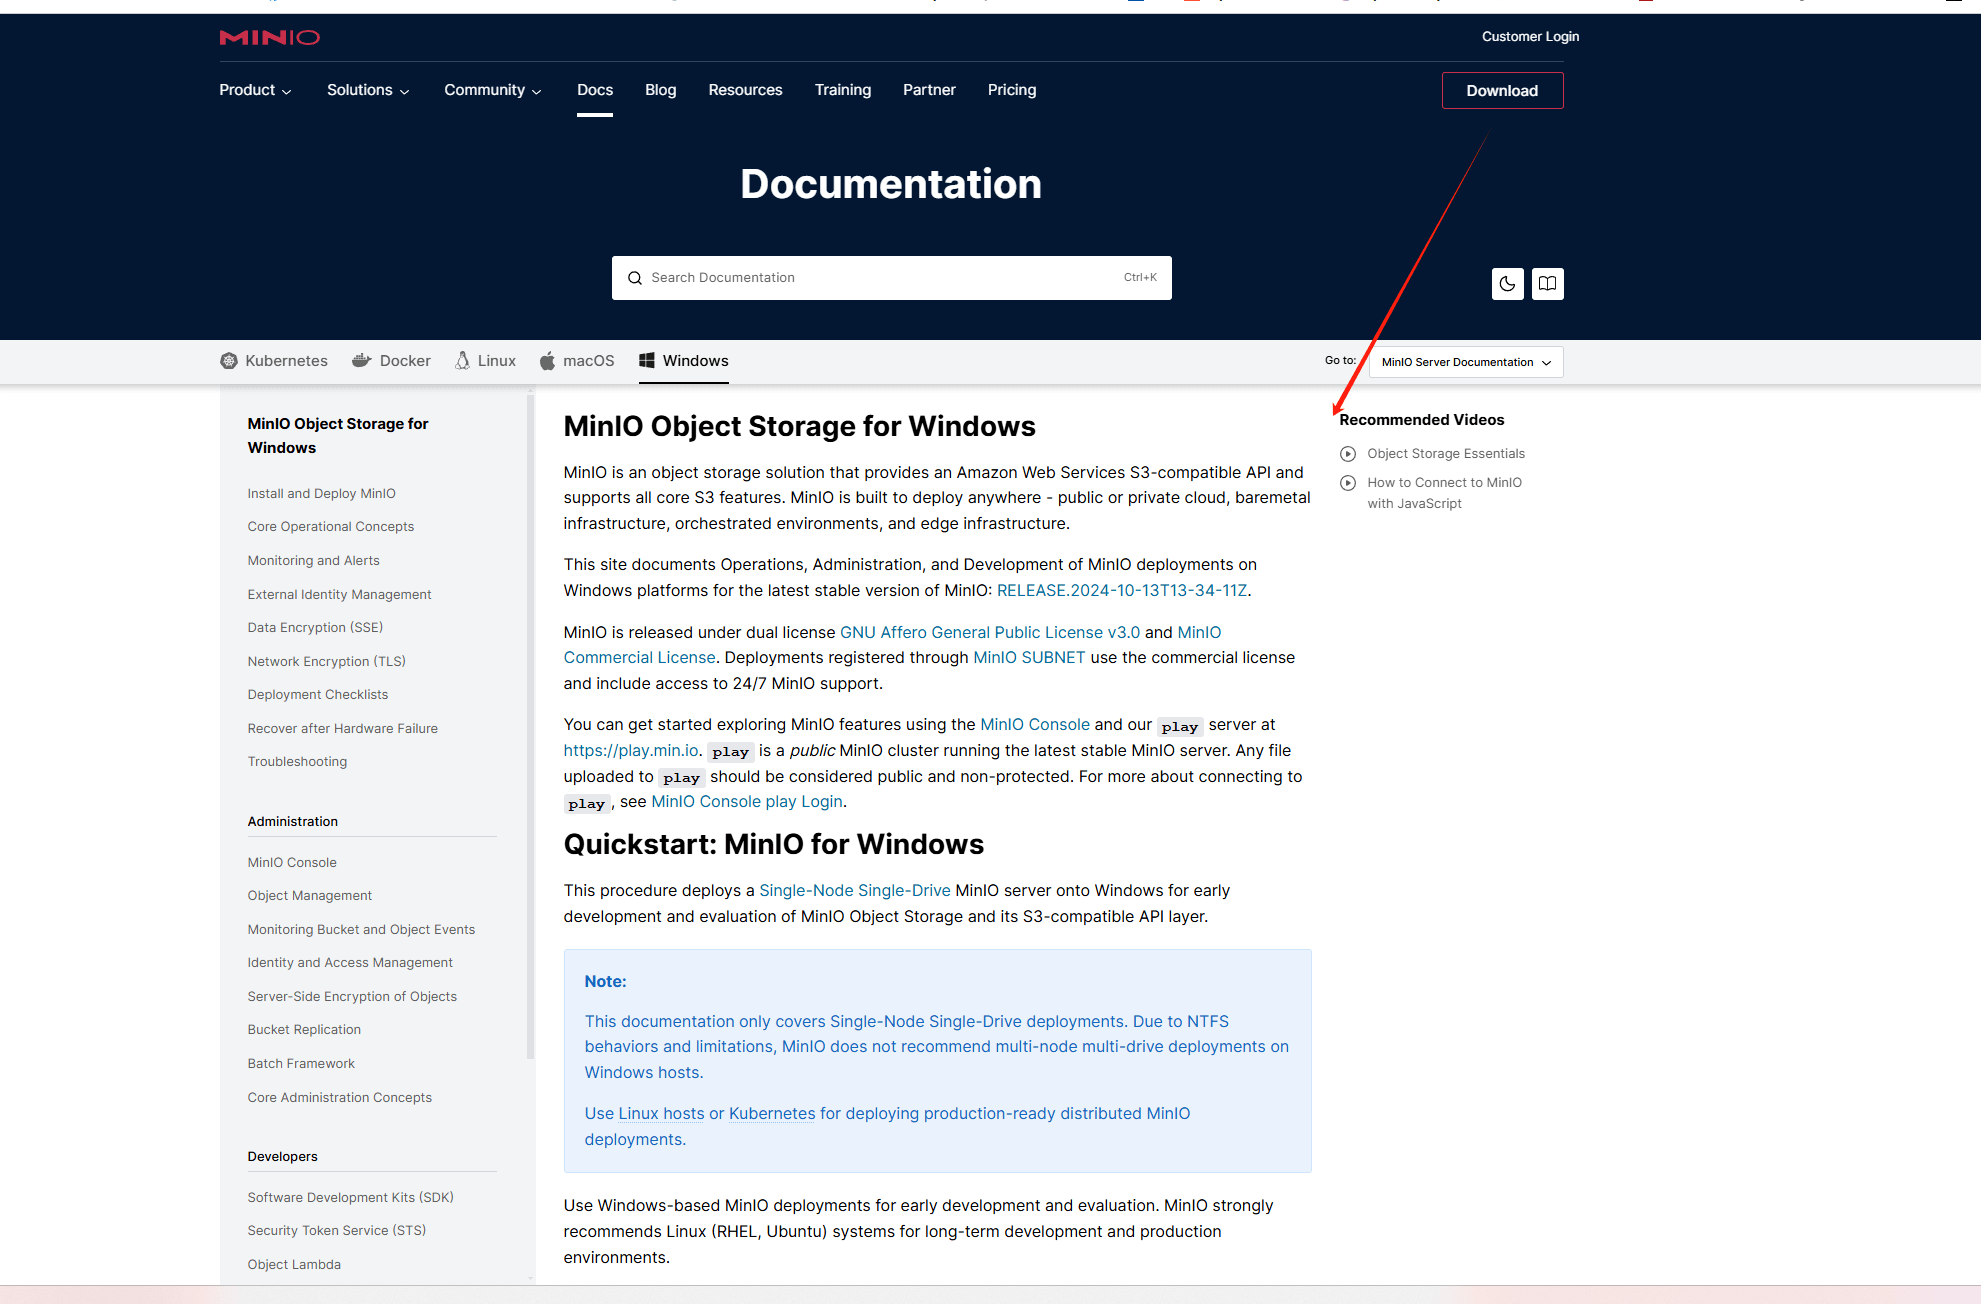The width and height of the screenshot is (1981, 1304).
Task: Open Bucket Replication
Action: (x=304, y=1030)
